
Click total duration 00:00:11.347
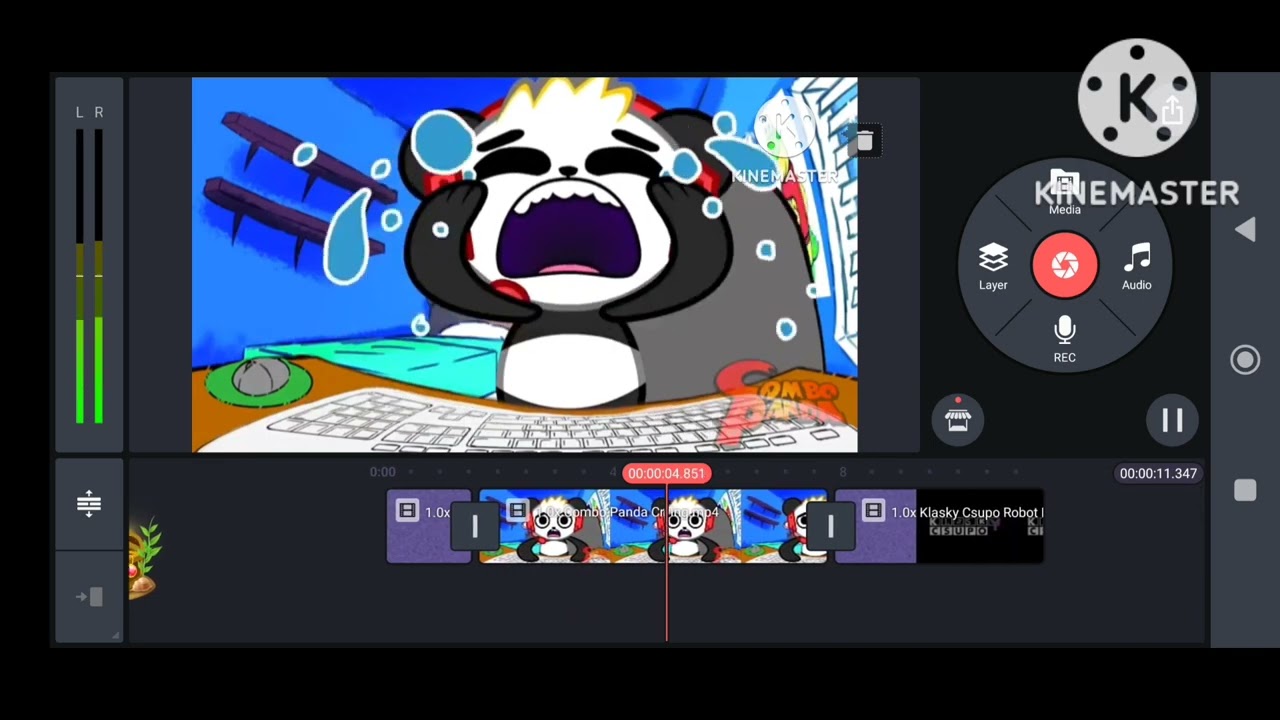point(1158,473)
